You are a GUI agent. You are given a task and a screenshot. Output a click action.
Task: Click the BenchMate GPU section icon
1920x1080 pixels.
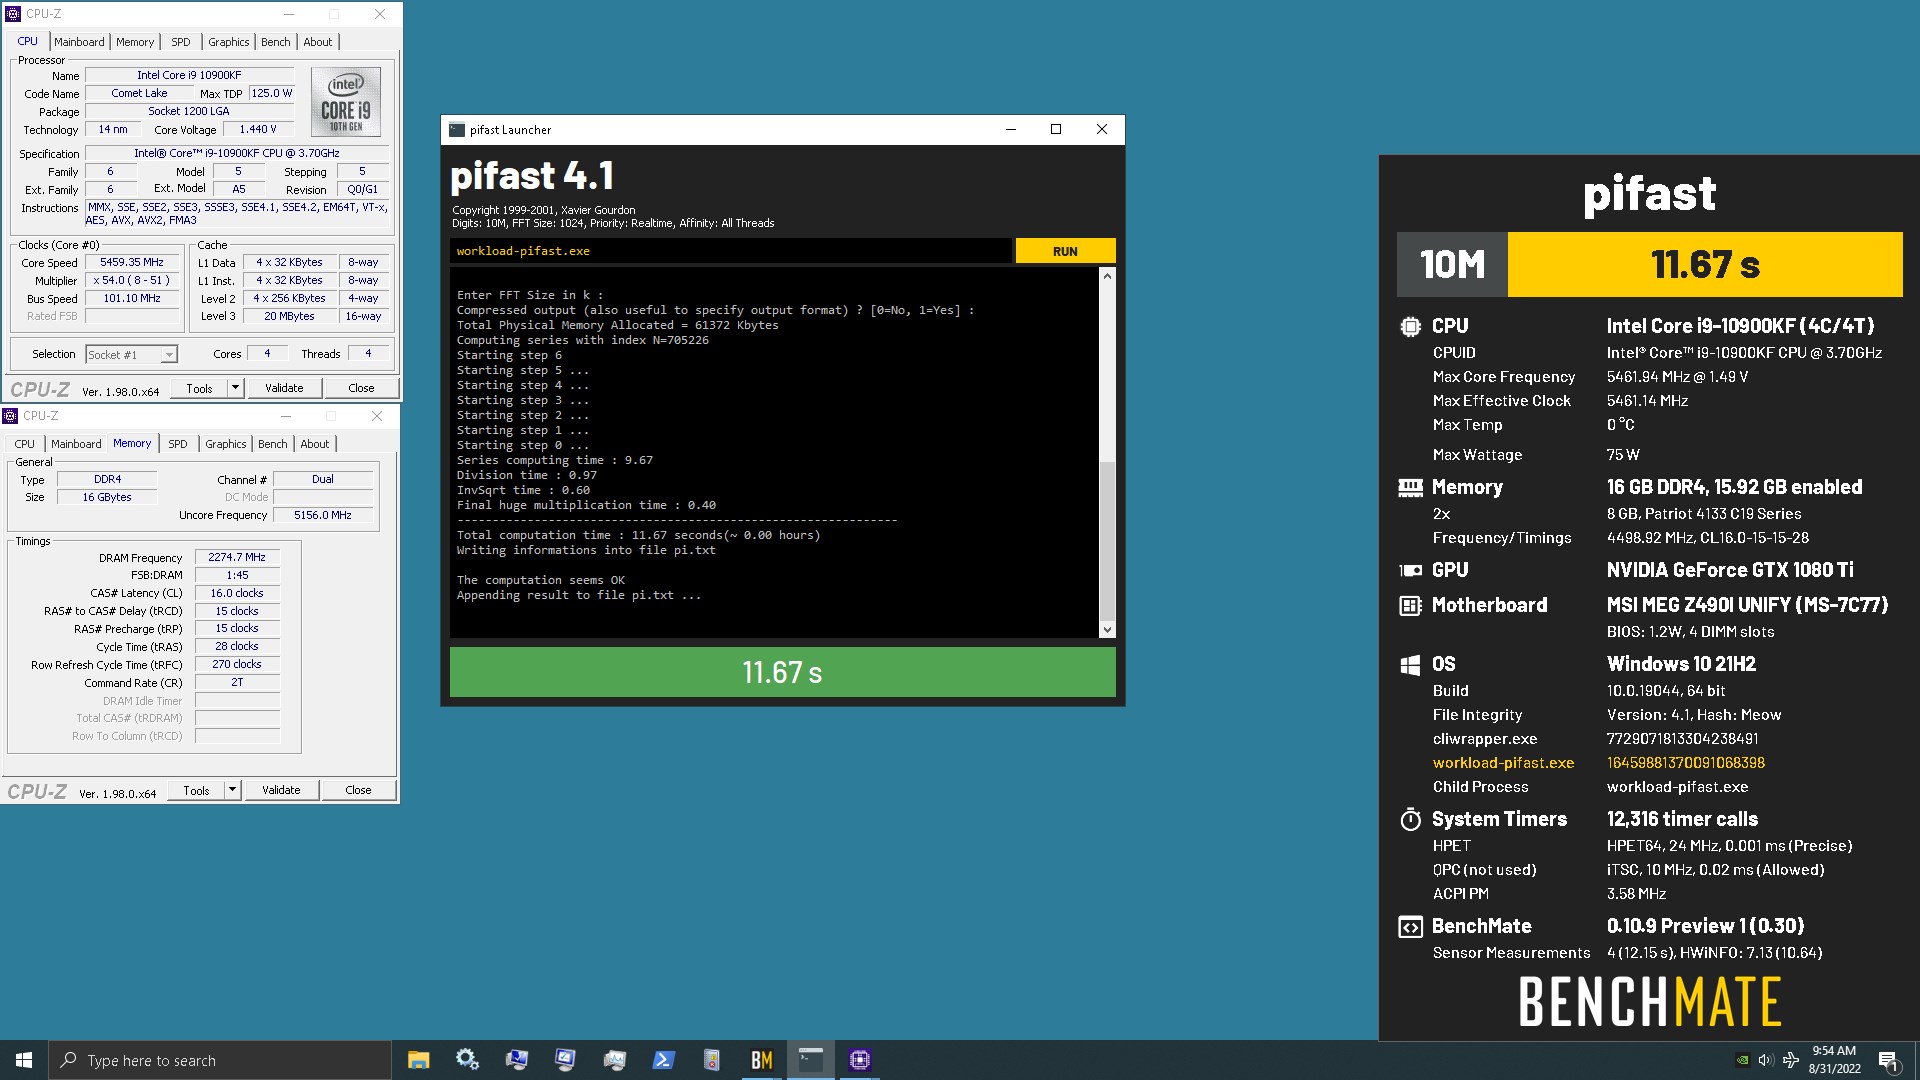coord(1410,570)
